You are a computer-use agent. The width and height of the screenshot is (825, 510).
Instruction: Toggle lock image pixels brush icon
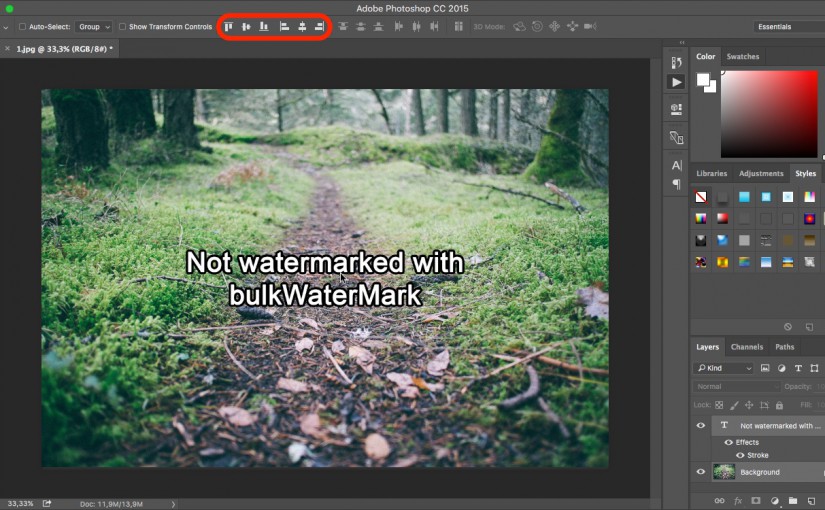[734, 405]
